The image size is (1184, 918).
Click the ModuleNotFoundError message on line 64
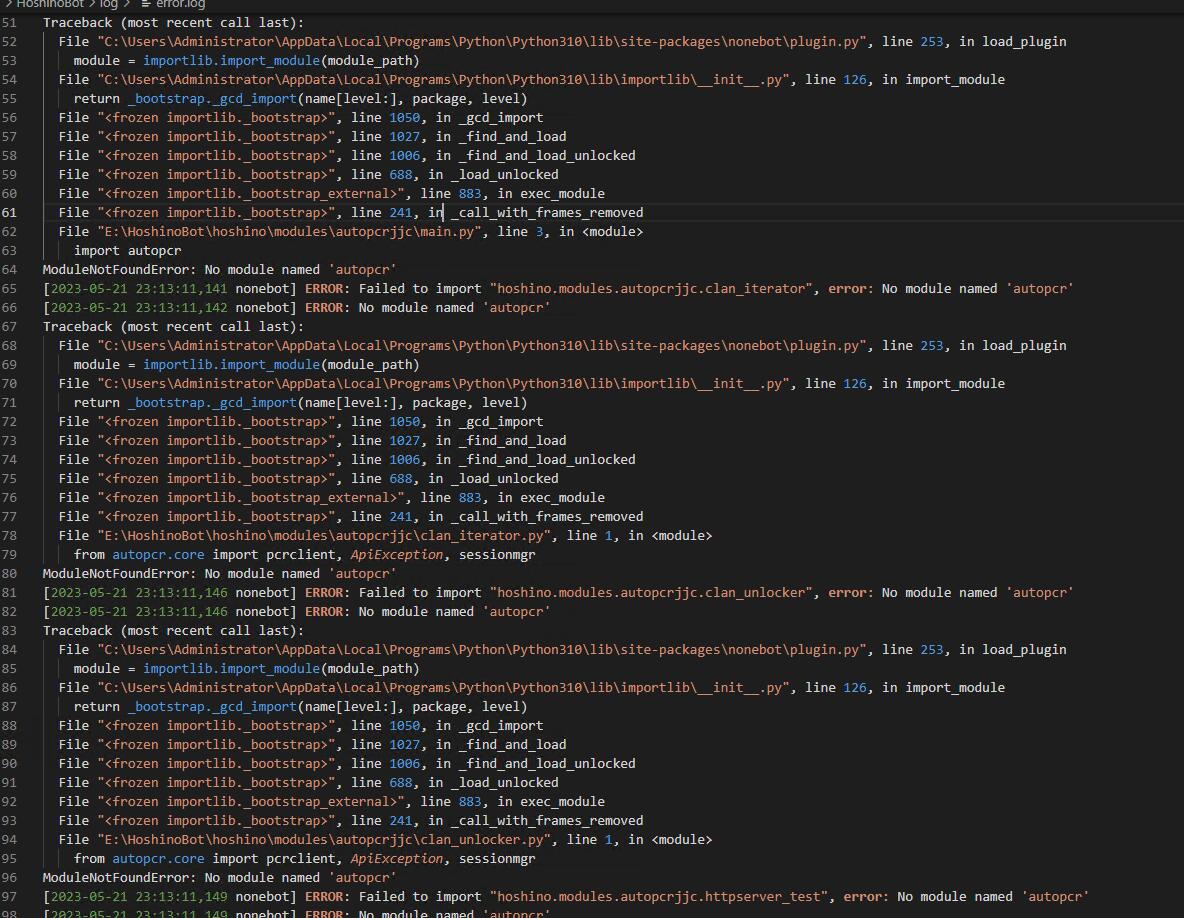pos(220,269)
